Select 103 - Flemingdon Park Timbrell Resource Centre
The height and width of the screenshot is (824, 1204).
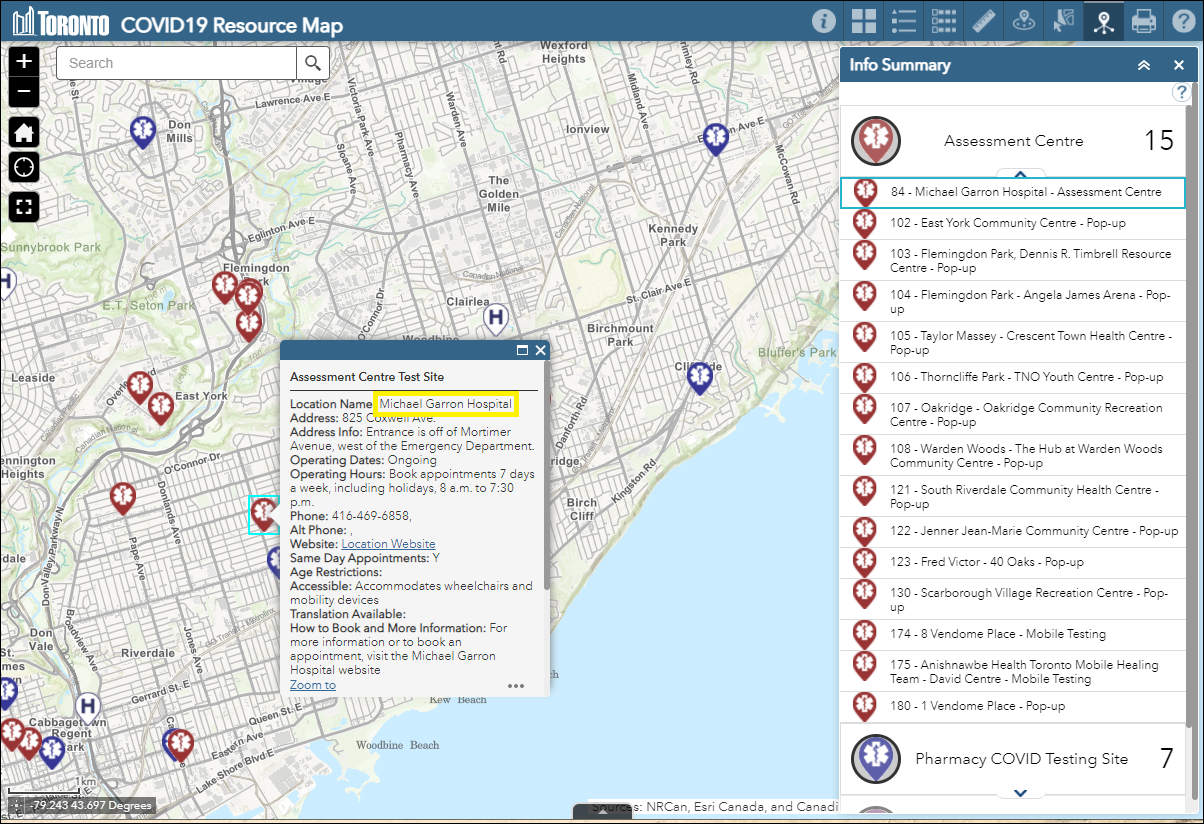click(x=1013, y=261)
